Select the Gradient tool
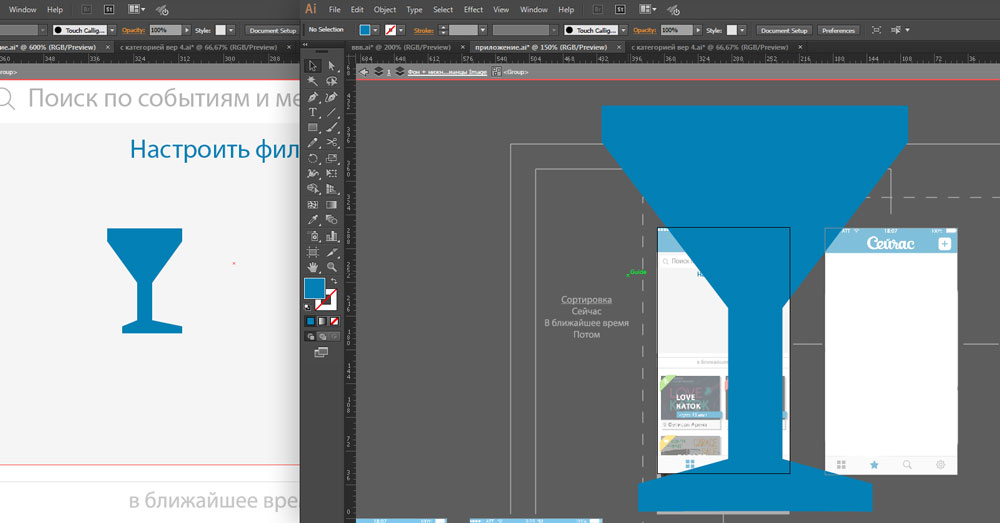The image size is (1000, 523). tap(332, 205)
